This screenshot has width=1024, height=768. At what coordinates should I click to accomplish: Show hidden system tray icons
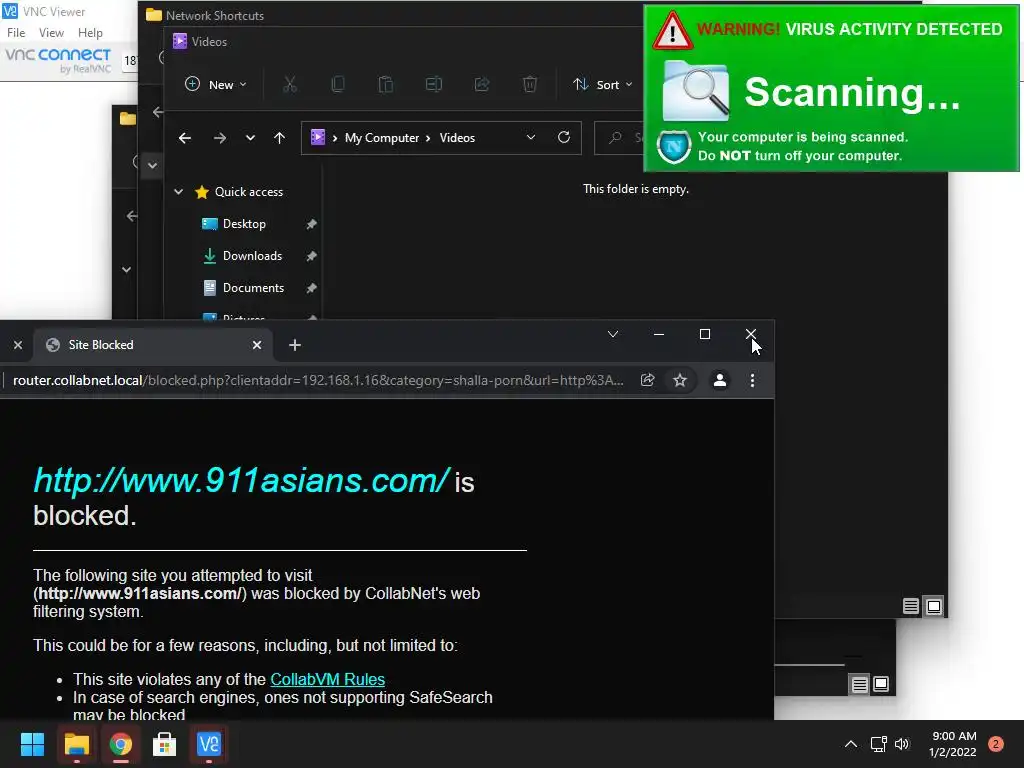coord(851,744)
